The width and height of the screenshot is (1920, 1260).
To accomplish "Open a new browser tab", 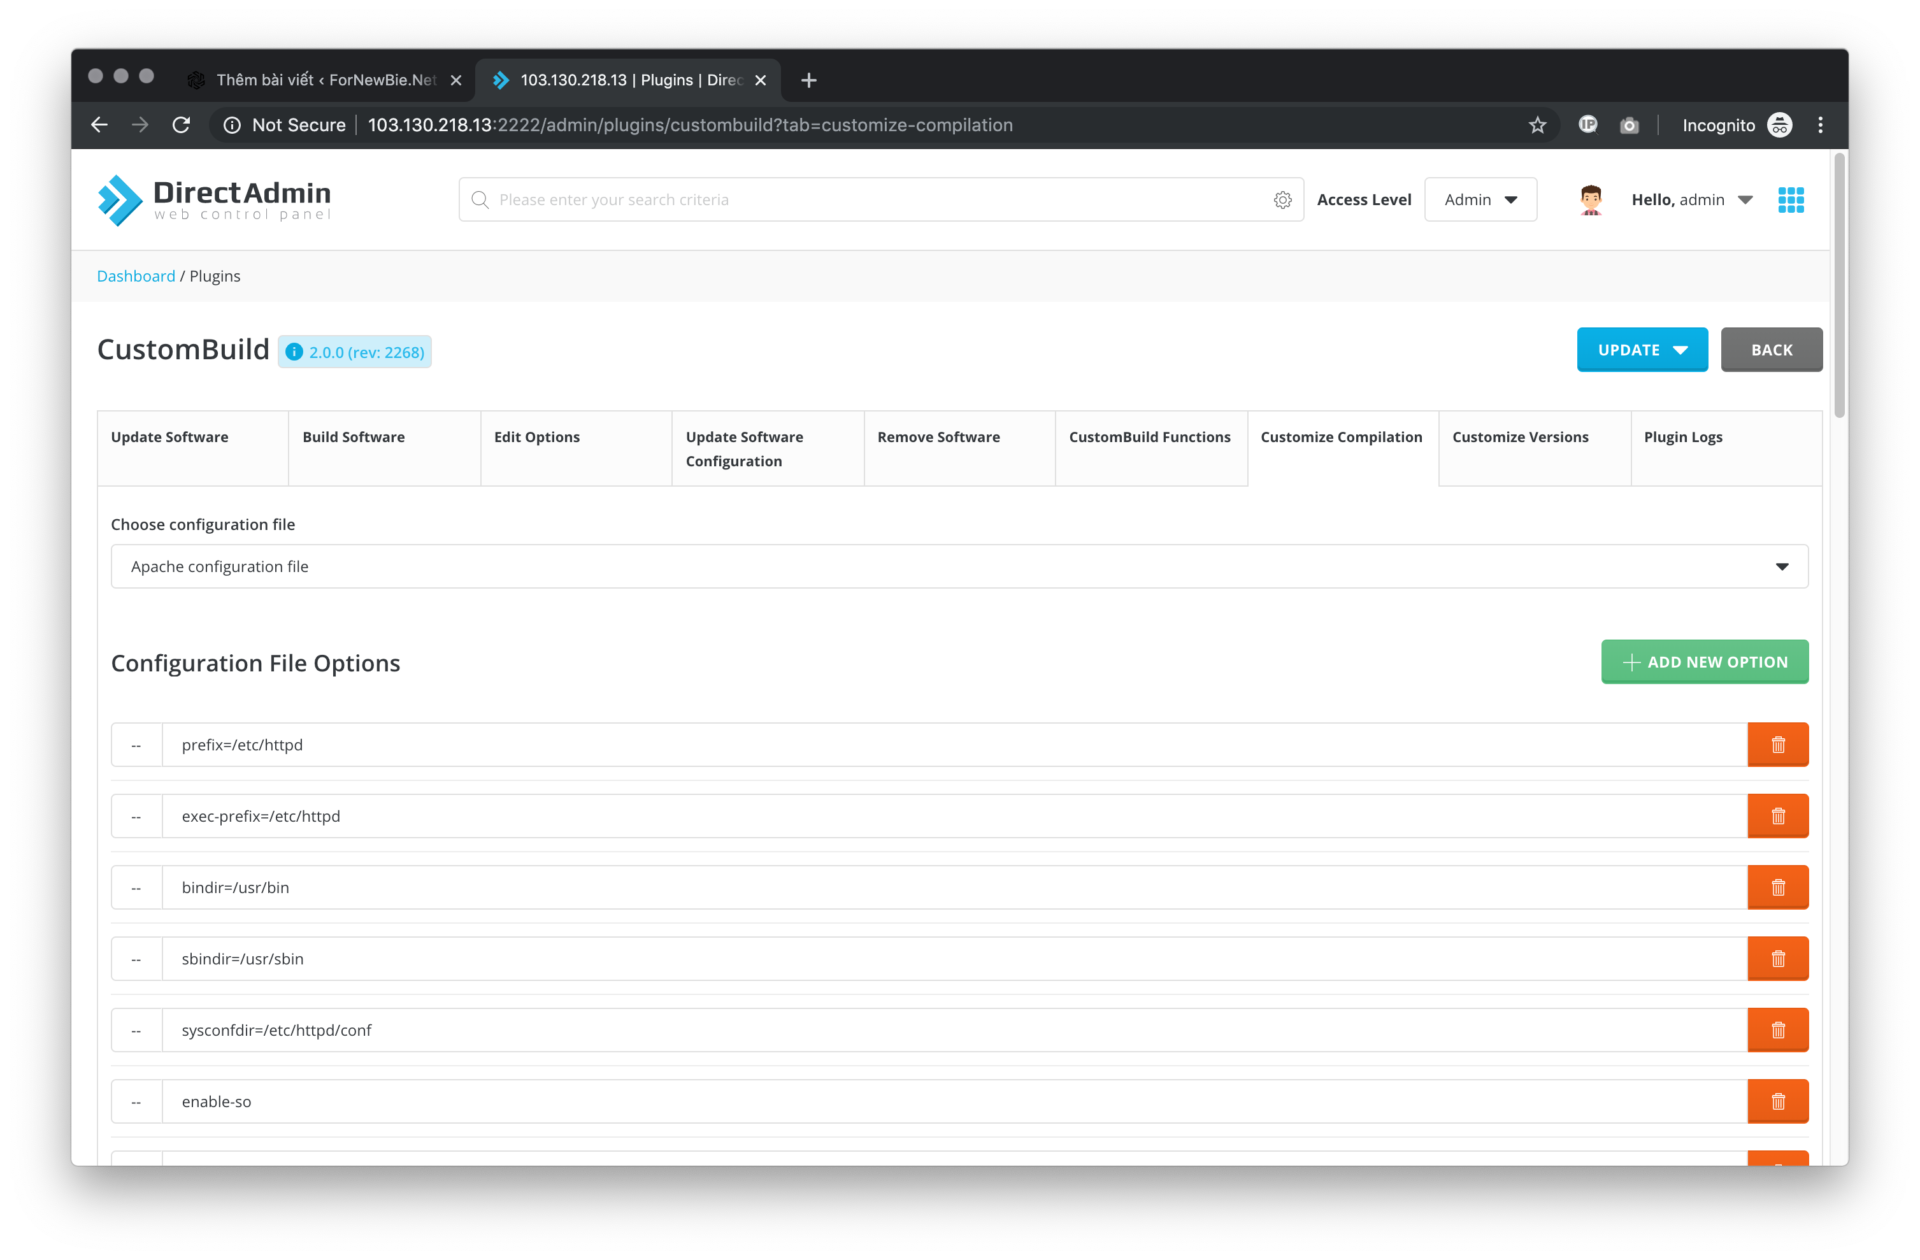I will pos(809,80).
